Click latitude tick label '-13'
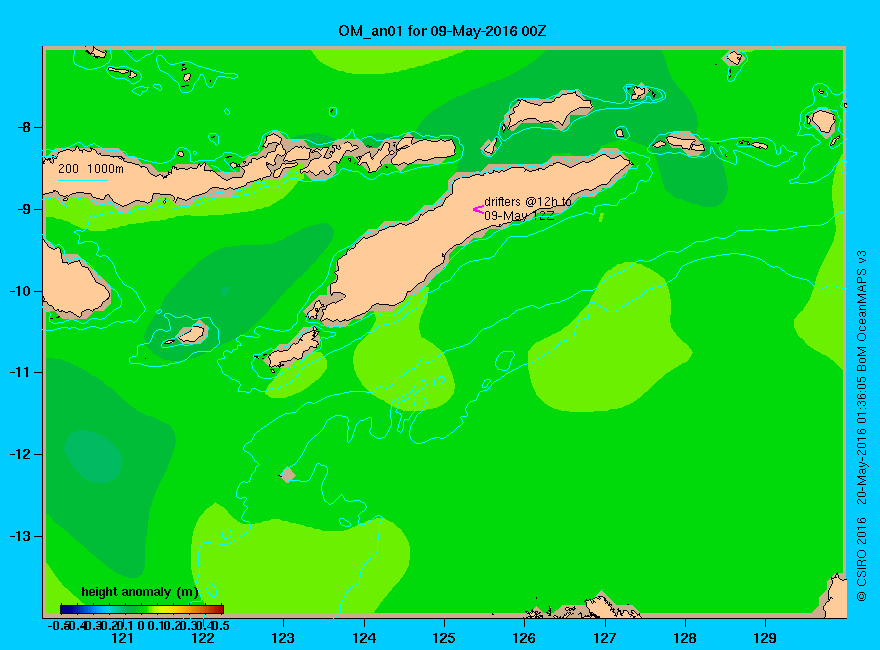 pyautogui.click(x=20, y=536)
